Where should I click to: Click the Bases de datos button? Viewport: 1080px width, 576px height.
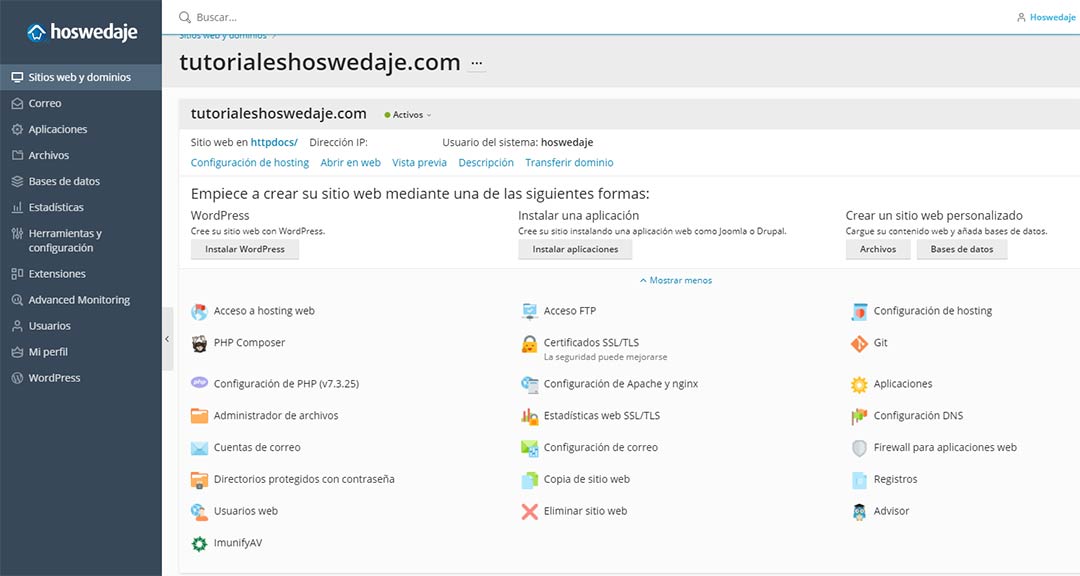pos(962,249)
